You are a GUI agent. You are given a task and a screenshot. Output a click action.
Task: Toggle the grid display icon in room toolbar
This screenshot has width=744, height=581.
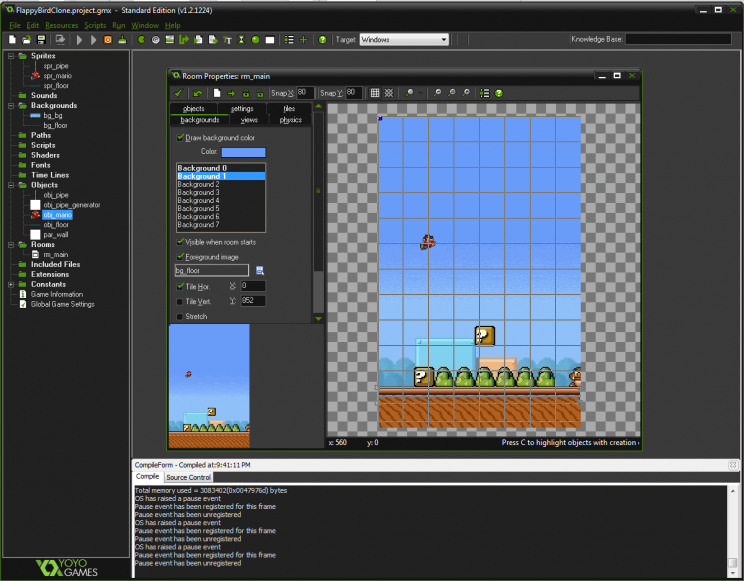point(375,93)
